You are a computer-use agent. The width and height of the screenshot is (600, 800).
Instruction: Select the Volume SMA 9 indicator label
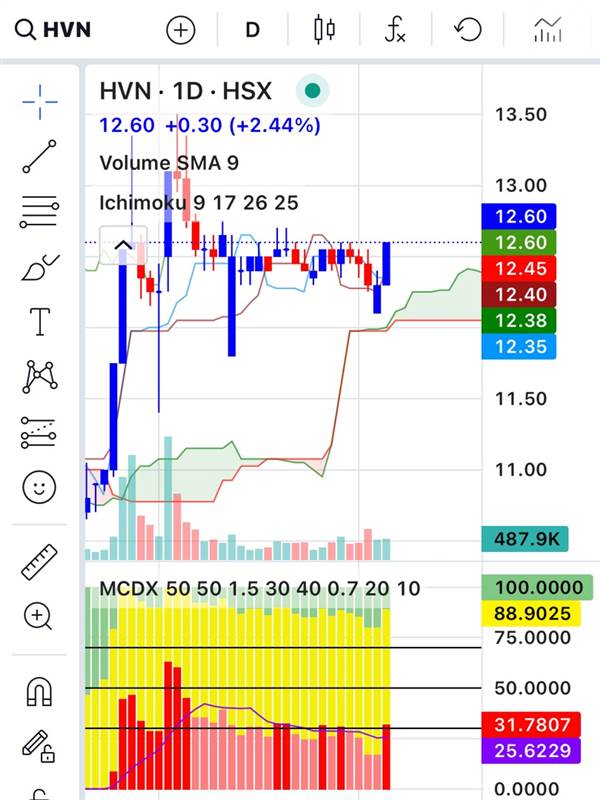pos(169,163)
